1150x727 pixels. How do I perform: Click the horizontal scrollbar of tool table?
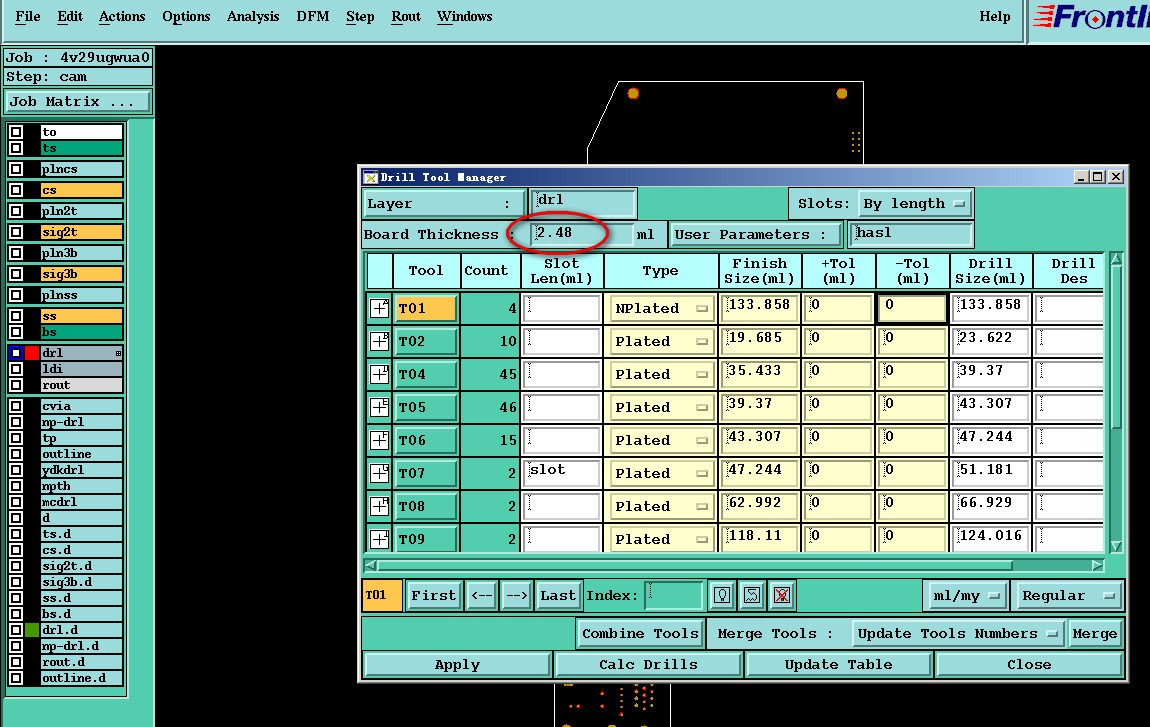point(694,566)
